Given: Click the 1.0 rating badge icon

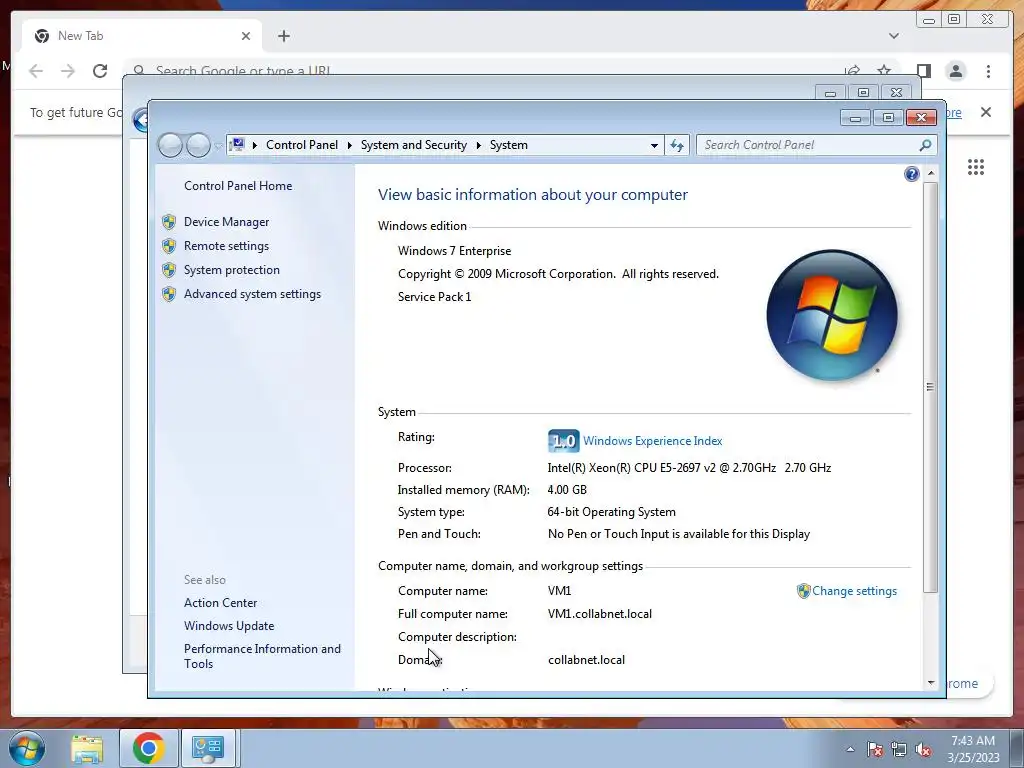Looking at the screenshot, I should point(563,441).
